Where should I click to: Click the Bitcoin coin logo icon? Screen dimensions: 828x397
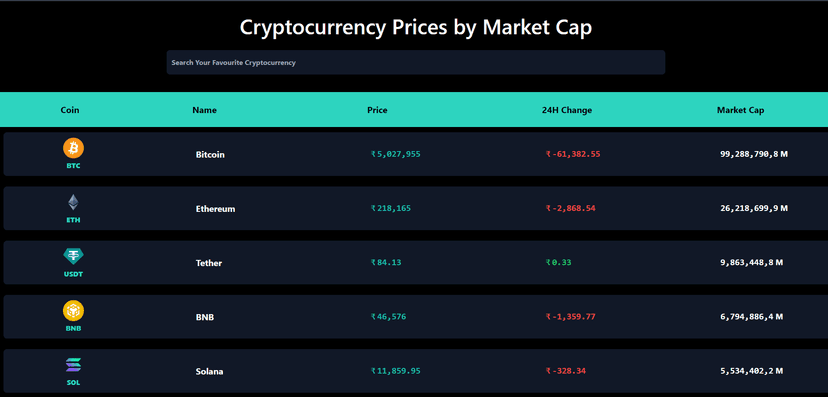point(73,148)
